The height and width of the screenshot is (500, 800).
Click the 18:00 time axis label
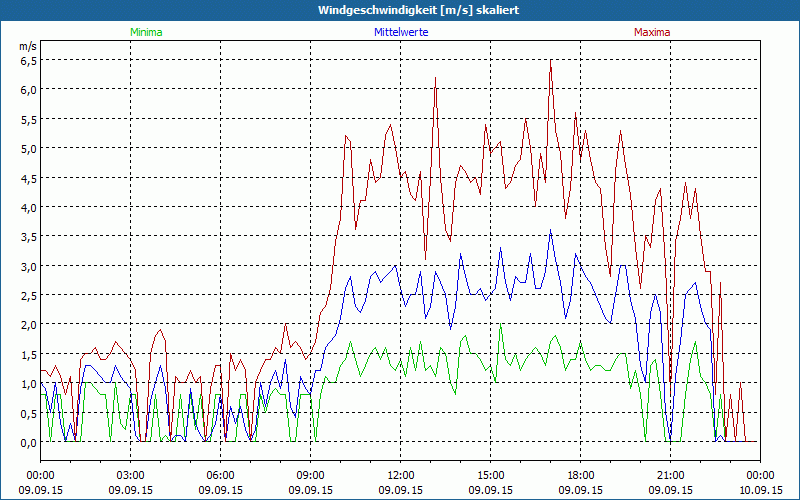click(x=580, y=476)
